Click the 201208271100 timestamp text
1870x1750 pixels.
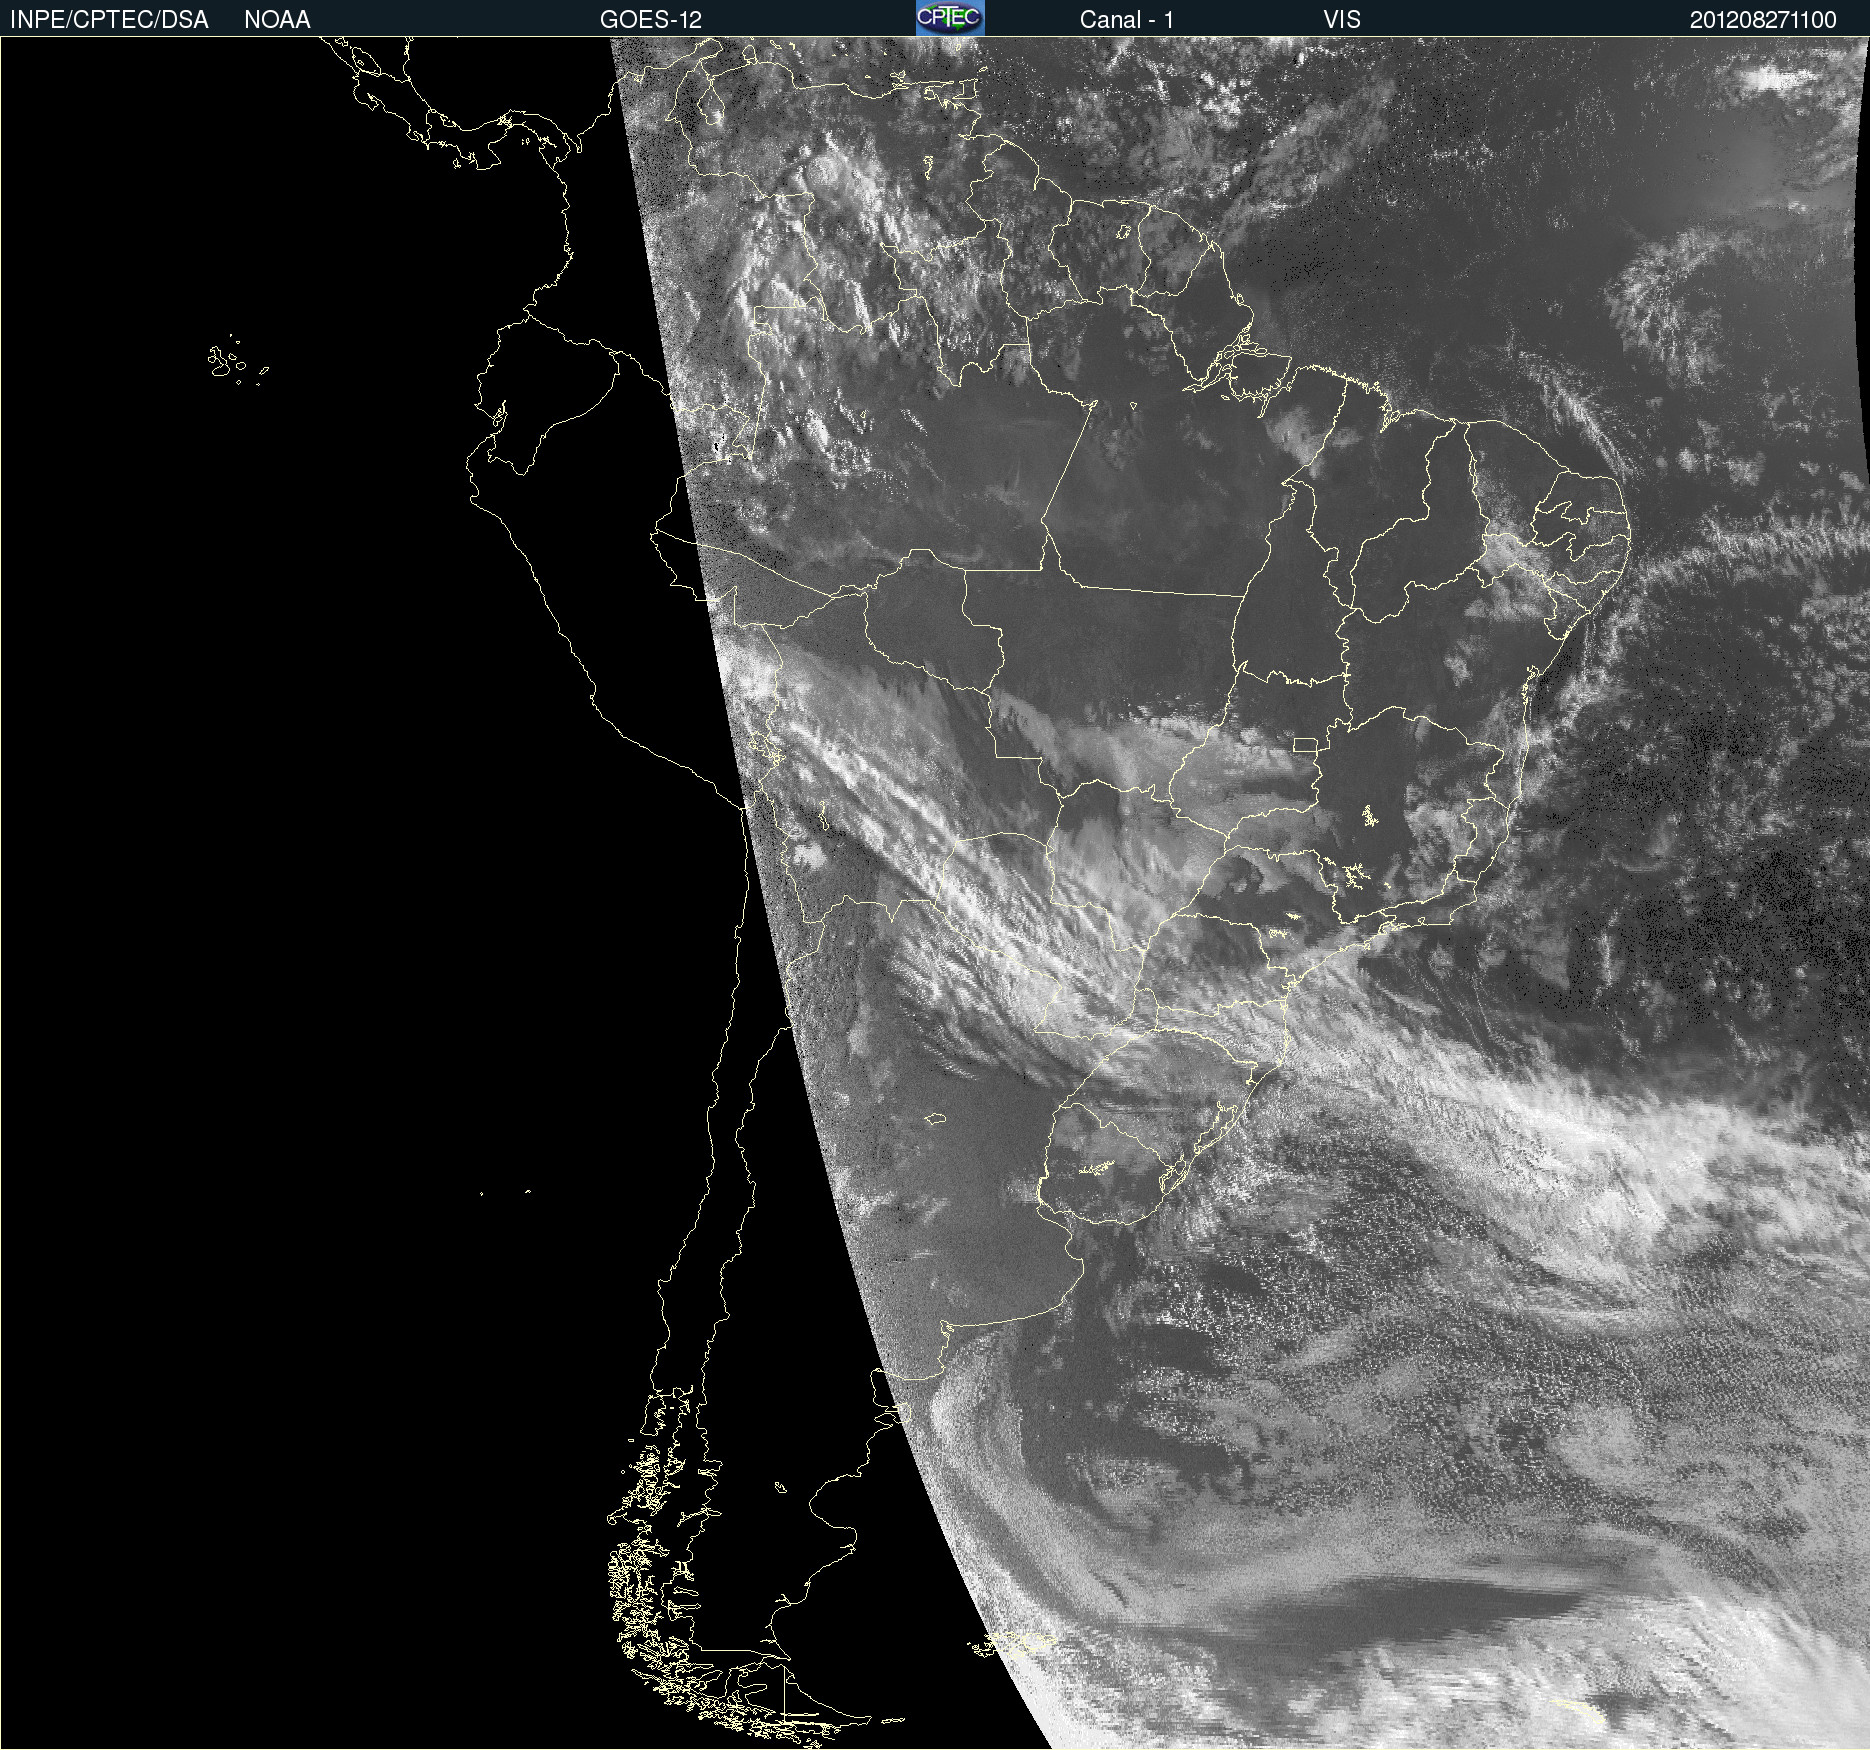(1763, 20)
